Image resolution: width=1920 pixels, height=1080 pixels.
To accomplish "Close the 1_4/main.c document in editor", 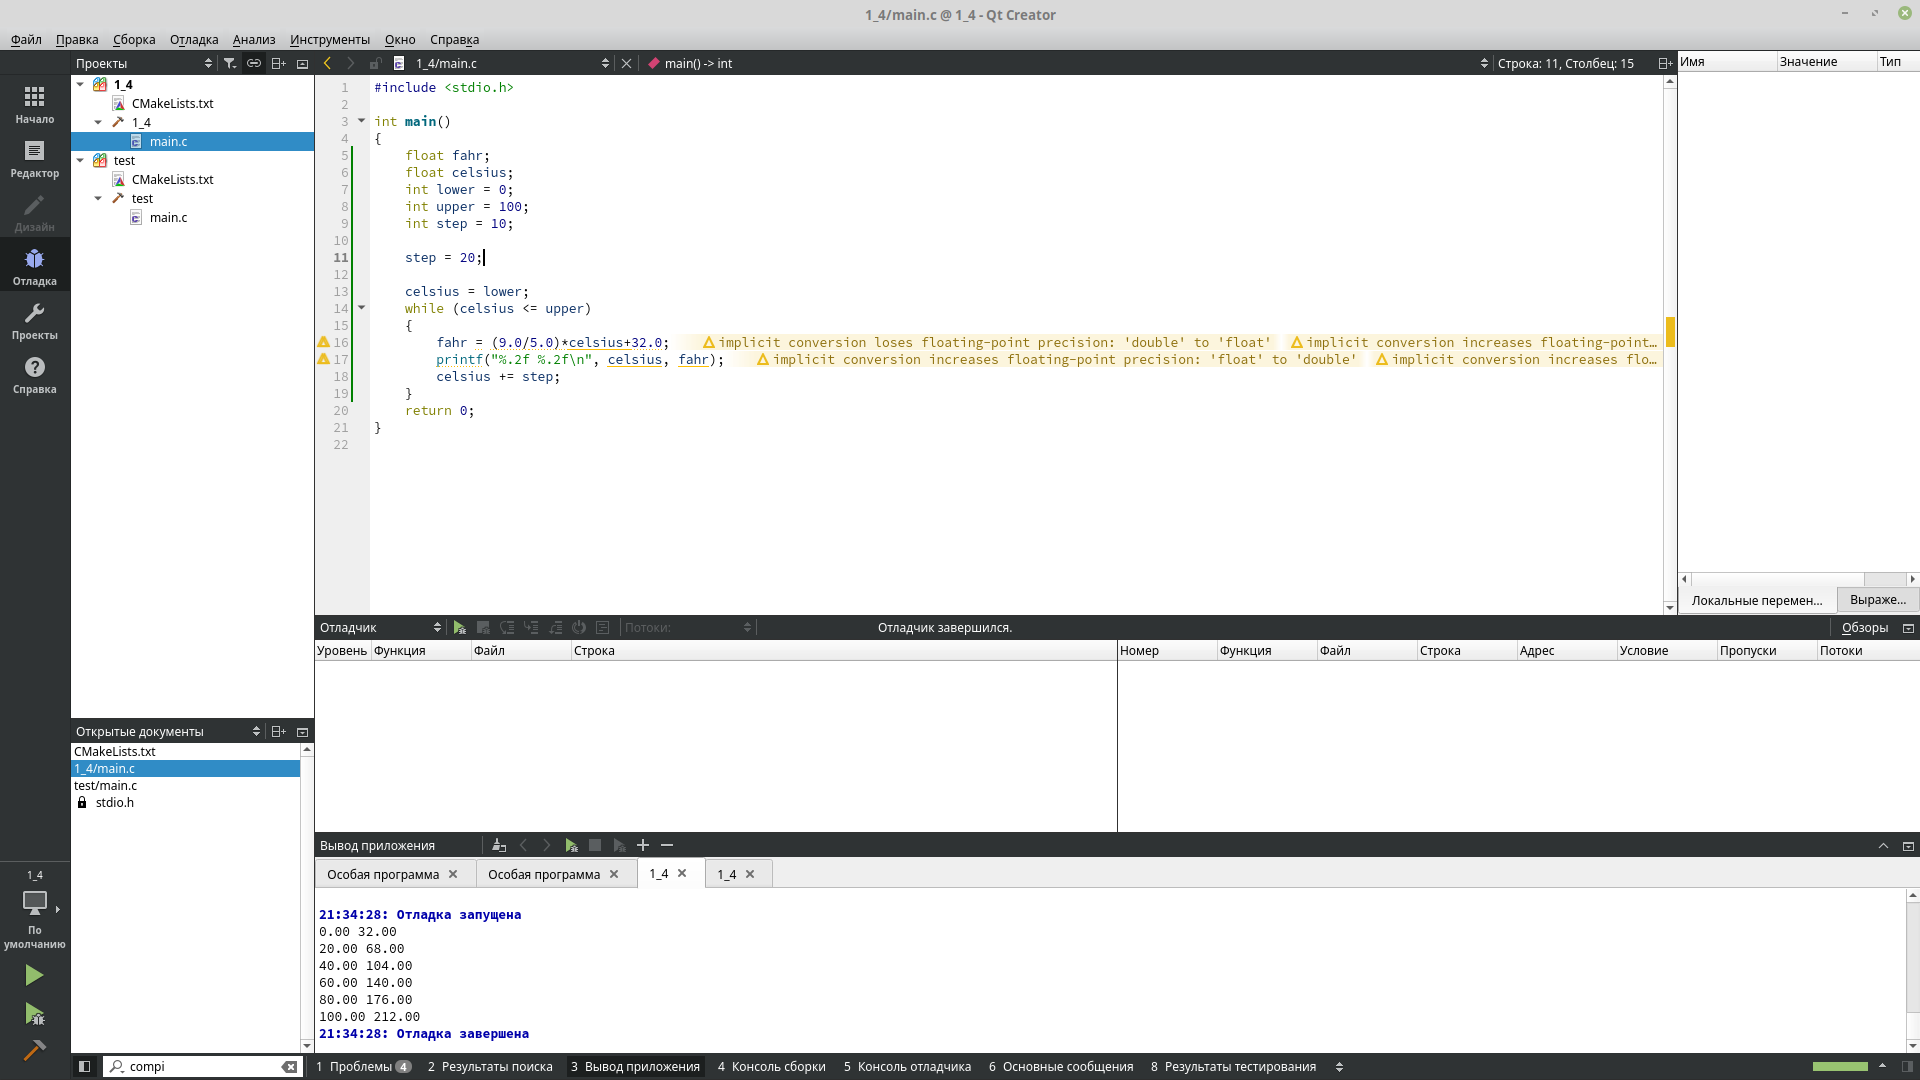I will [627, 63].
